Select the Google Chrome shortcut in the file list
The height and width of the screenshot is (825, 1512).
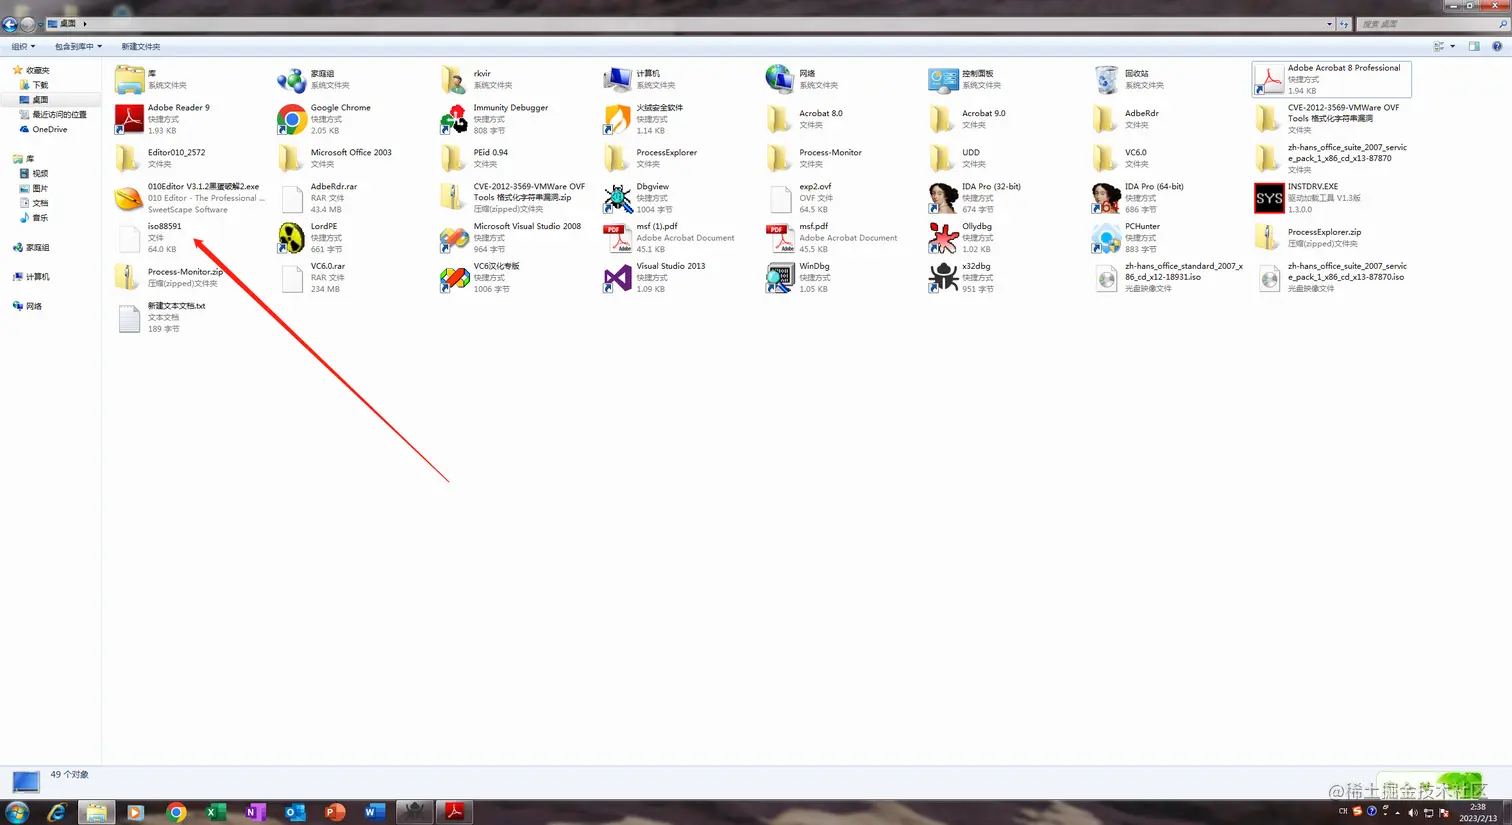(x=292, y=119)
